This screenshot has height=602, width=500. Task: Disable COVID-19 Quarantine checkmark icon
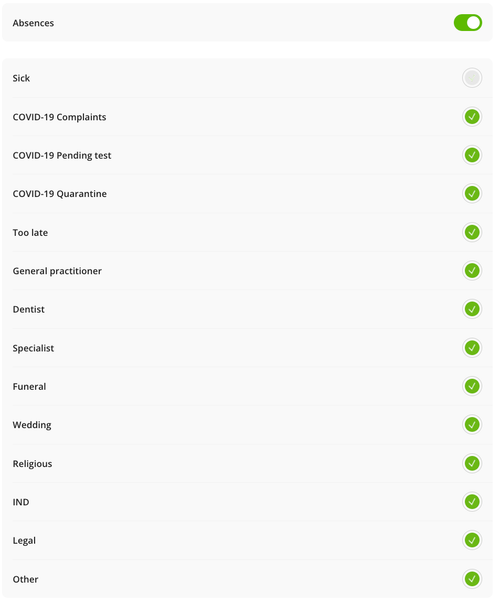472,194
